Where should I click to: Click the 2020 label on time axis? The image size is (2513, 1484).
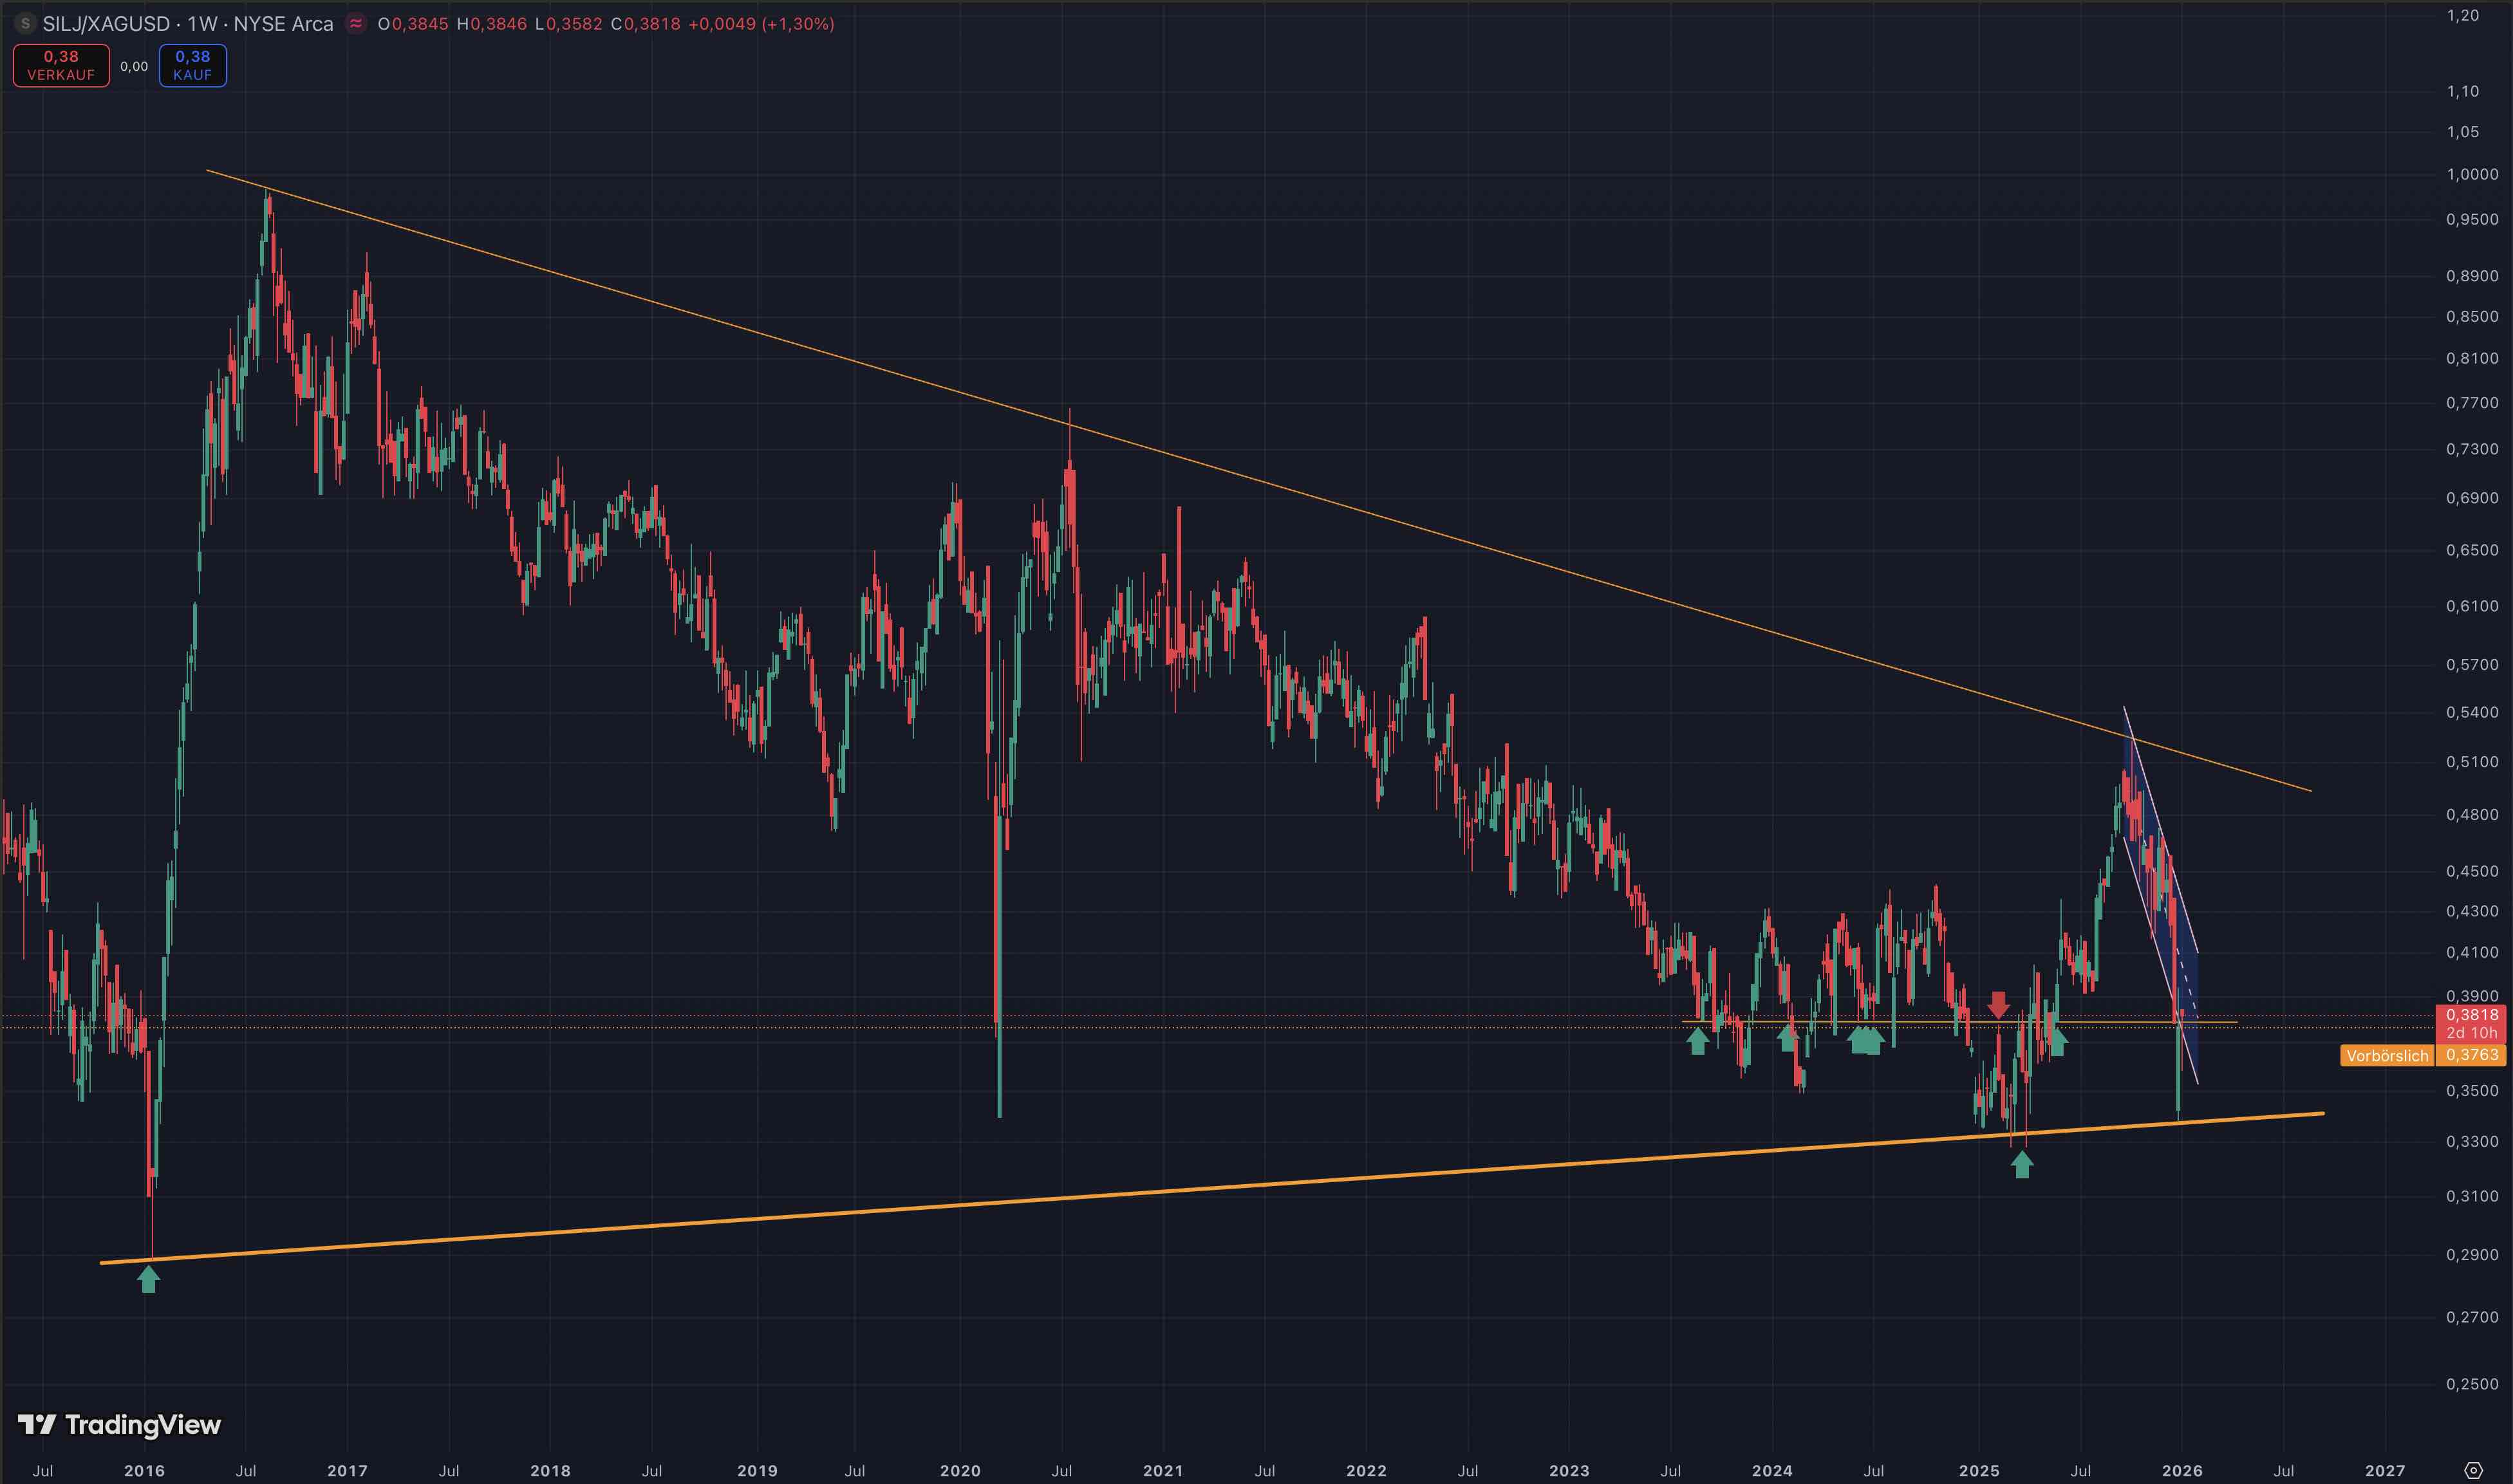coord(960,1470)
